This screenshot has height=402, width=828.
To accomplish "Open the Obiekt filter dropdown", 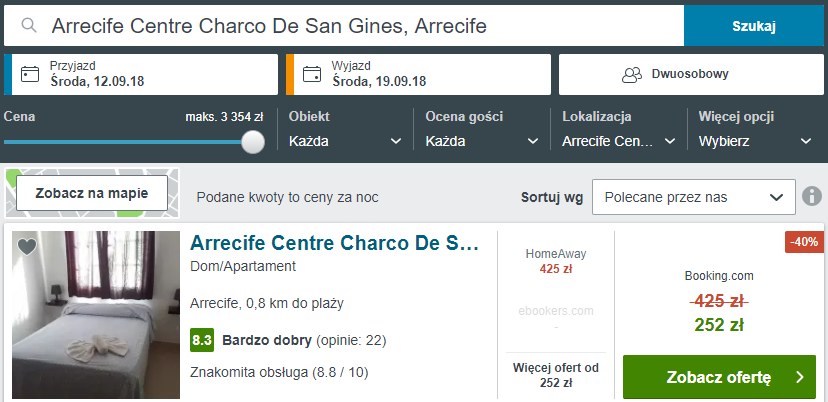I will click(x=345, y=141).
